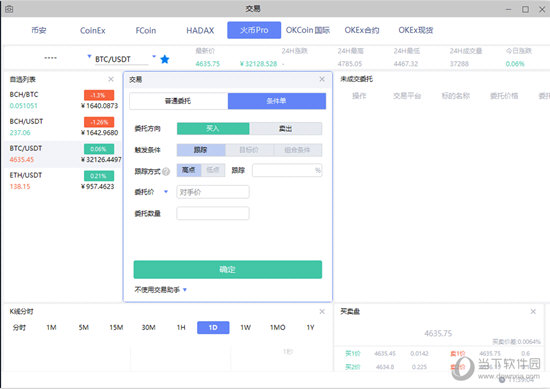
Task: Choose 买入 as order direction
Action: [213, 129]
